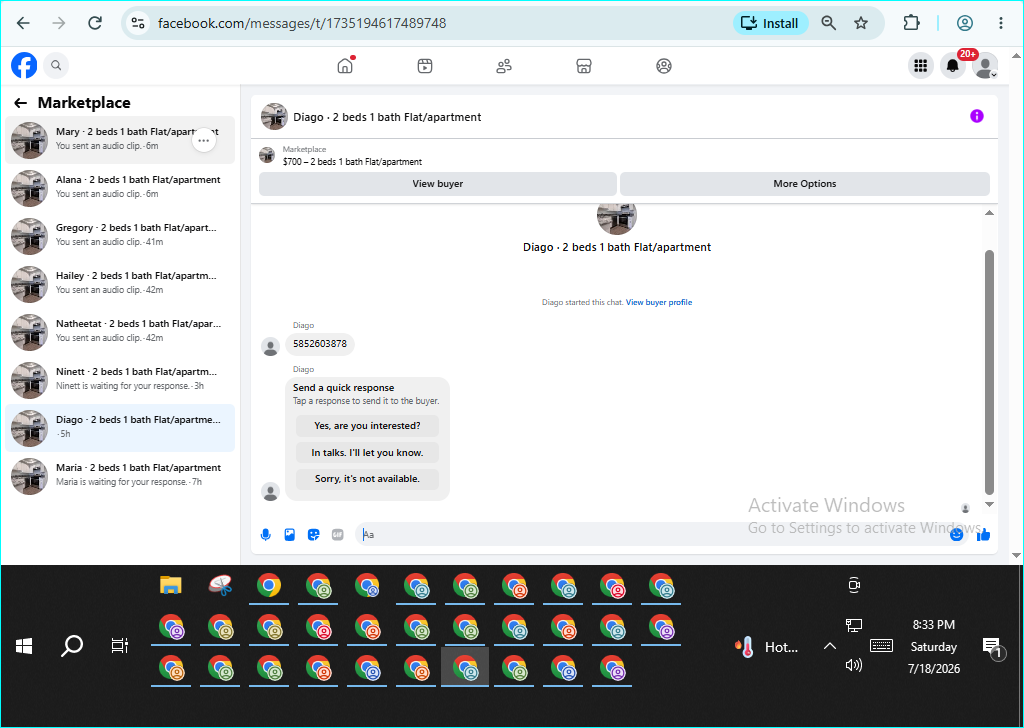Open the account profile avatar menu
Image resolution: width=1024 pixels, height=728 pixels.
985,65
